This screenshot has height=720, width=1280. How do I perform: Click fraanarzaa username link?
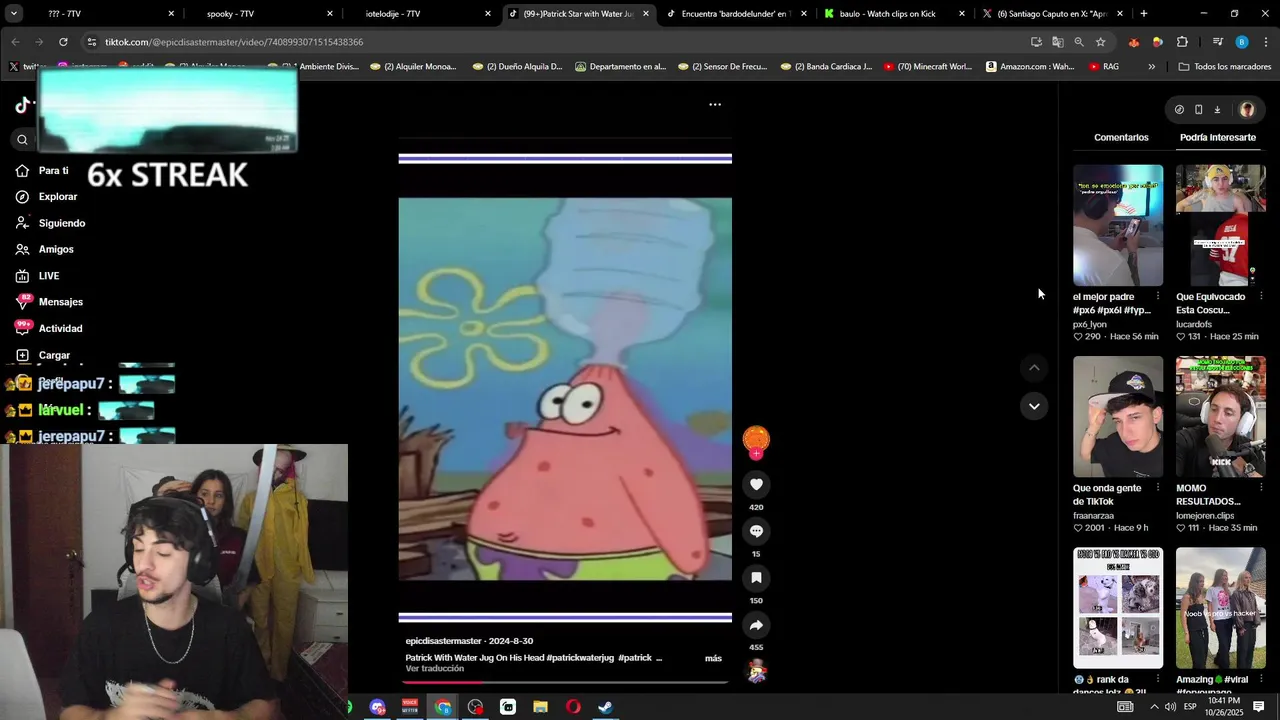tap(1095, 515)
